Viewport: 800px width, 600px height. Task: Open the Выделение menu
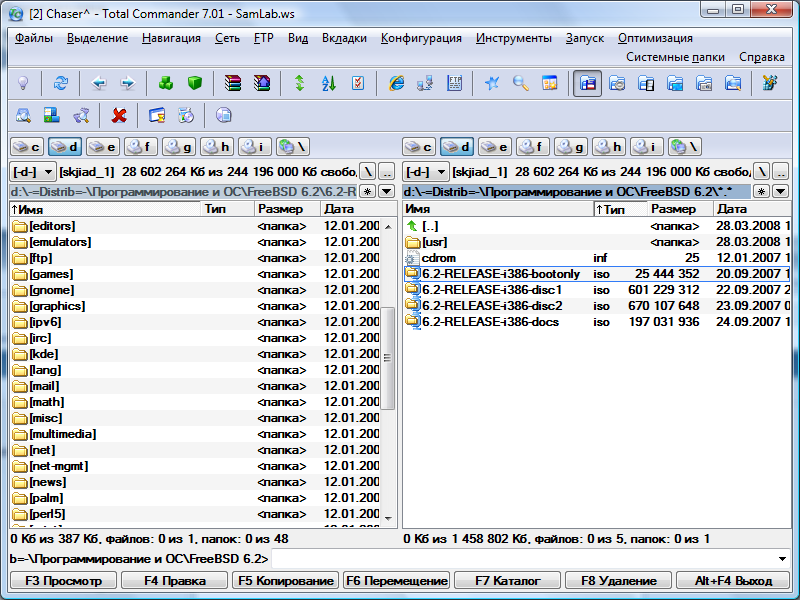click(x=97, y=38)
